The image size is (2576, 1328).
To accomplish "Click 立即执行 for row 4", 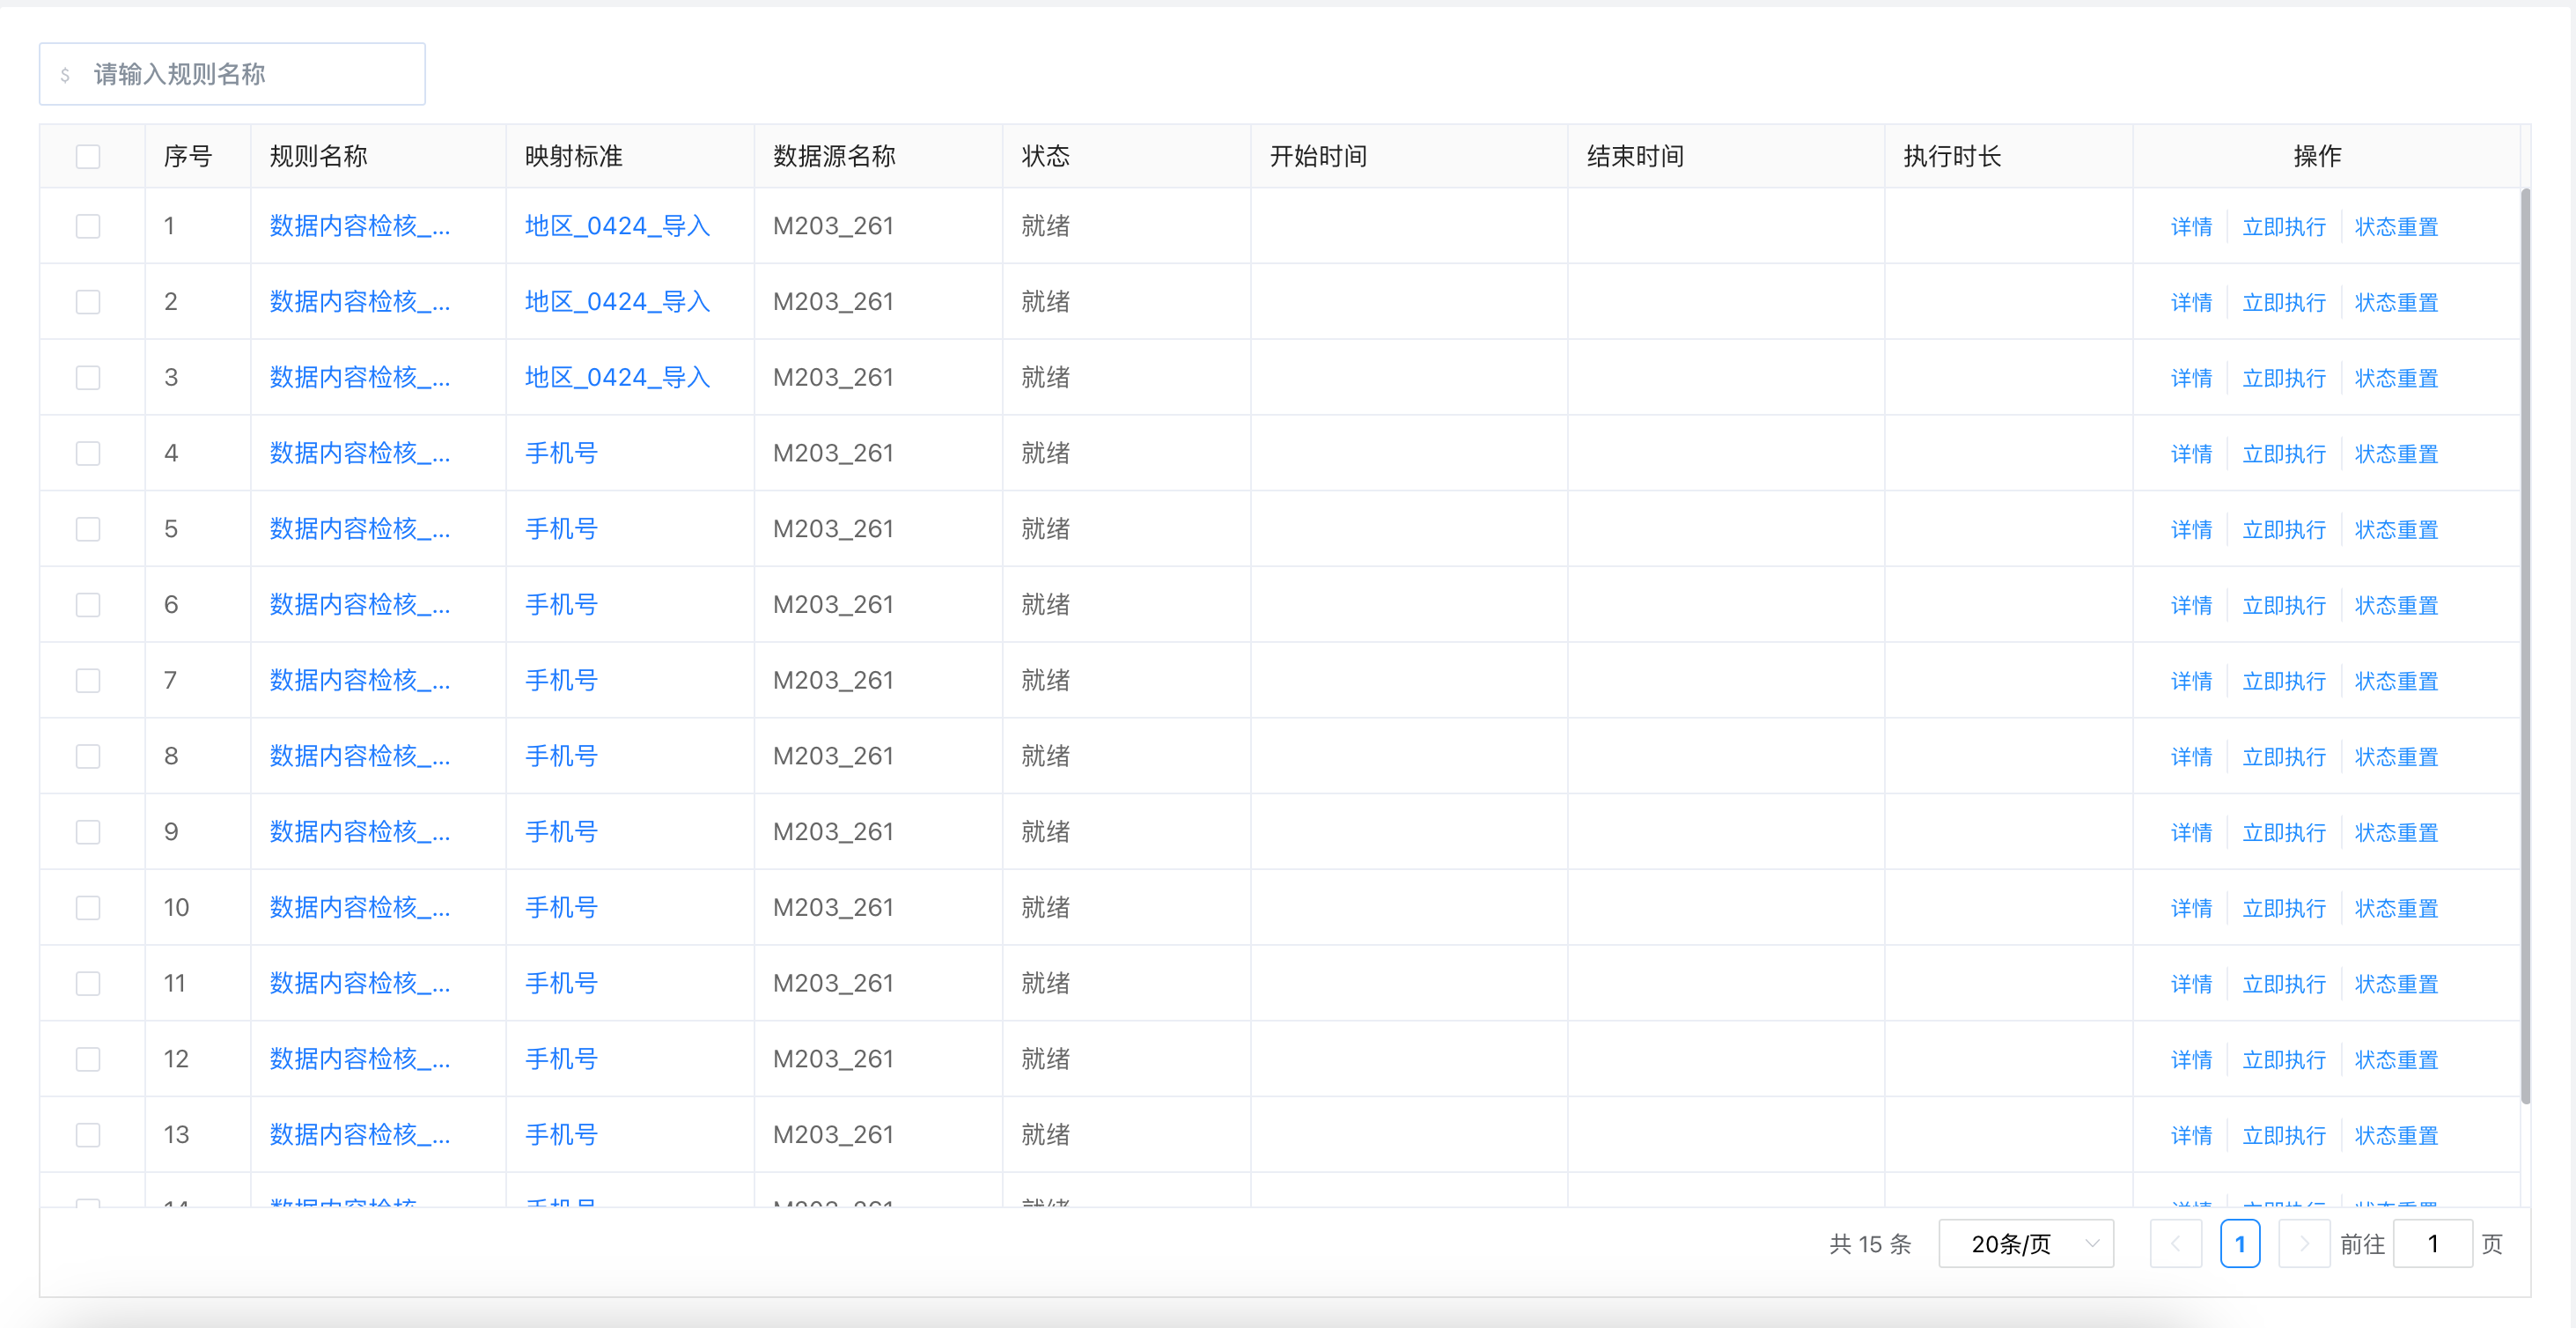I will [x=2283, y=454].
